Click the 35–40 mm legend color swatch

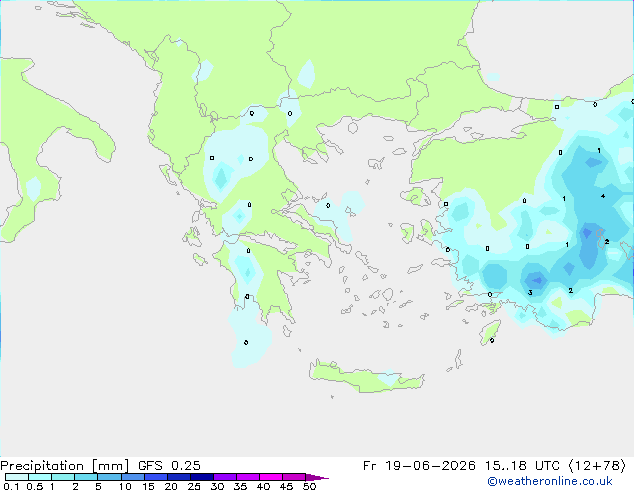(x=247, y=477)
